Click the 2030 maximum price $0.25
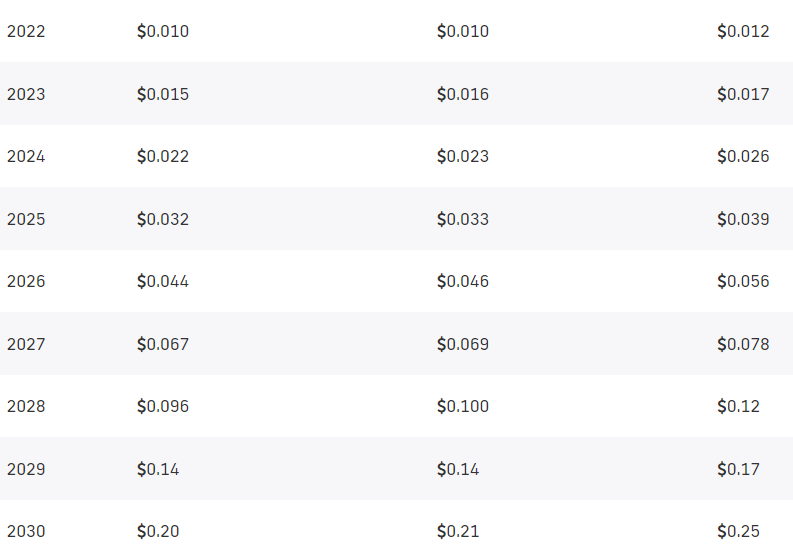793x560 pixels. pyautogui.click(x=738, y=531)
